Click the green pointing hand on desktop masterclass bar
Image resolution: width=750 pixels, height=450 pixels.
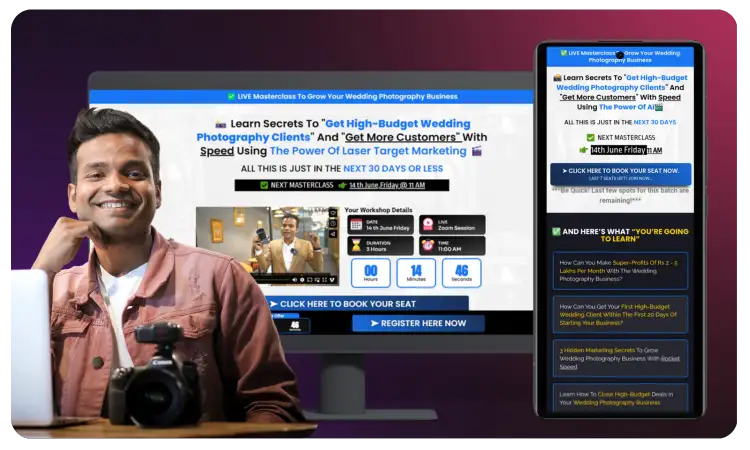click(x=342, y=185)
